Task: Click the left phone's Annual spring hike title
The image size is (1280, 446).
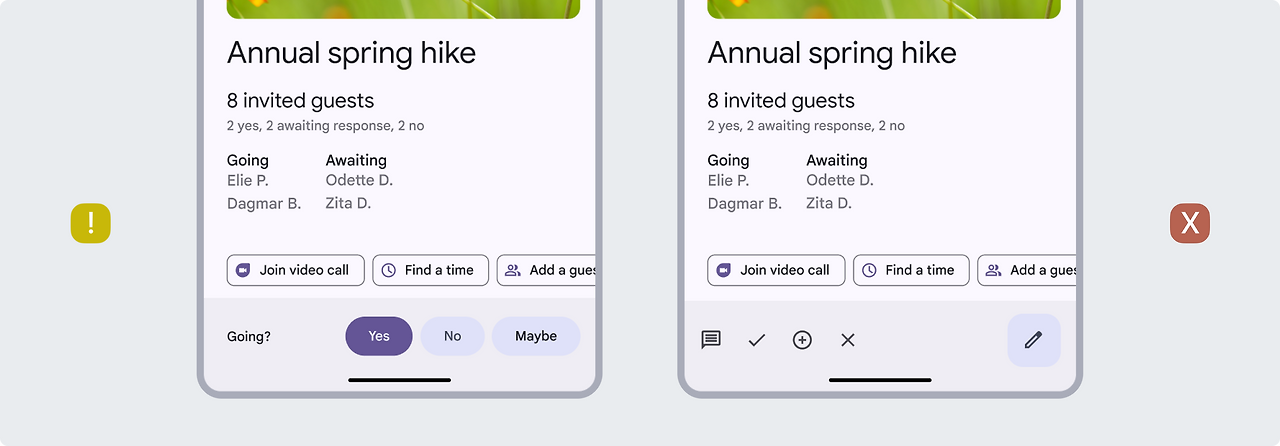Action: coord(351,53)
